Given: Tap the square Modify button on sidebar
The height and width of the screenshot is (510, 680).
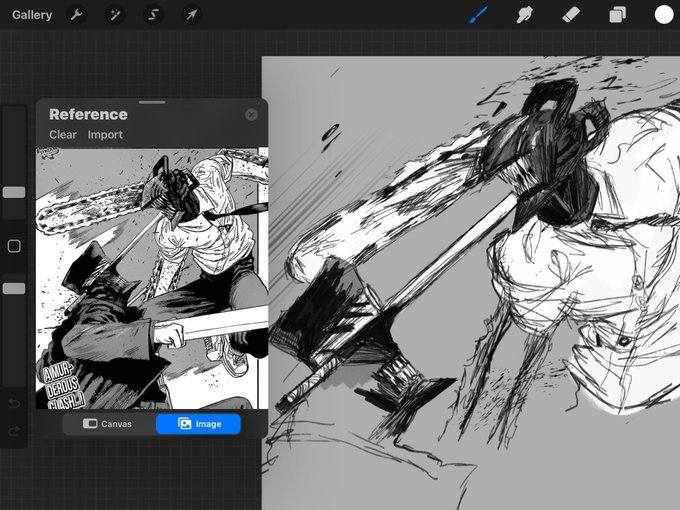Looking at the screenshot, I should [14, 246].
